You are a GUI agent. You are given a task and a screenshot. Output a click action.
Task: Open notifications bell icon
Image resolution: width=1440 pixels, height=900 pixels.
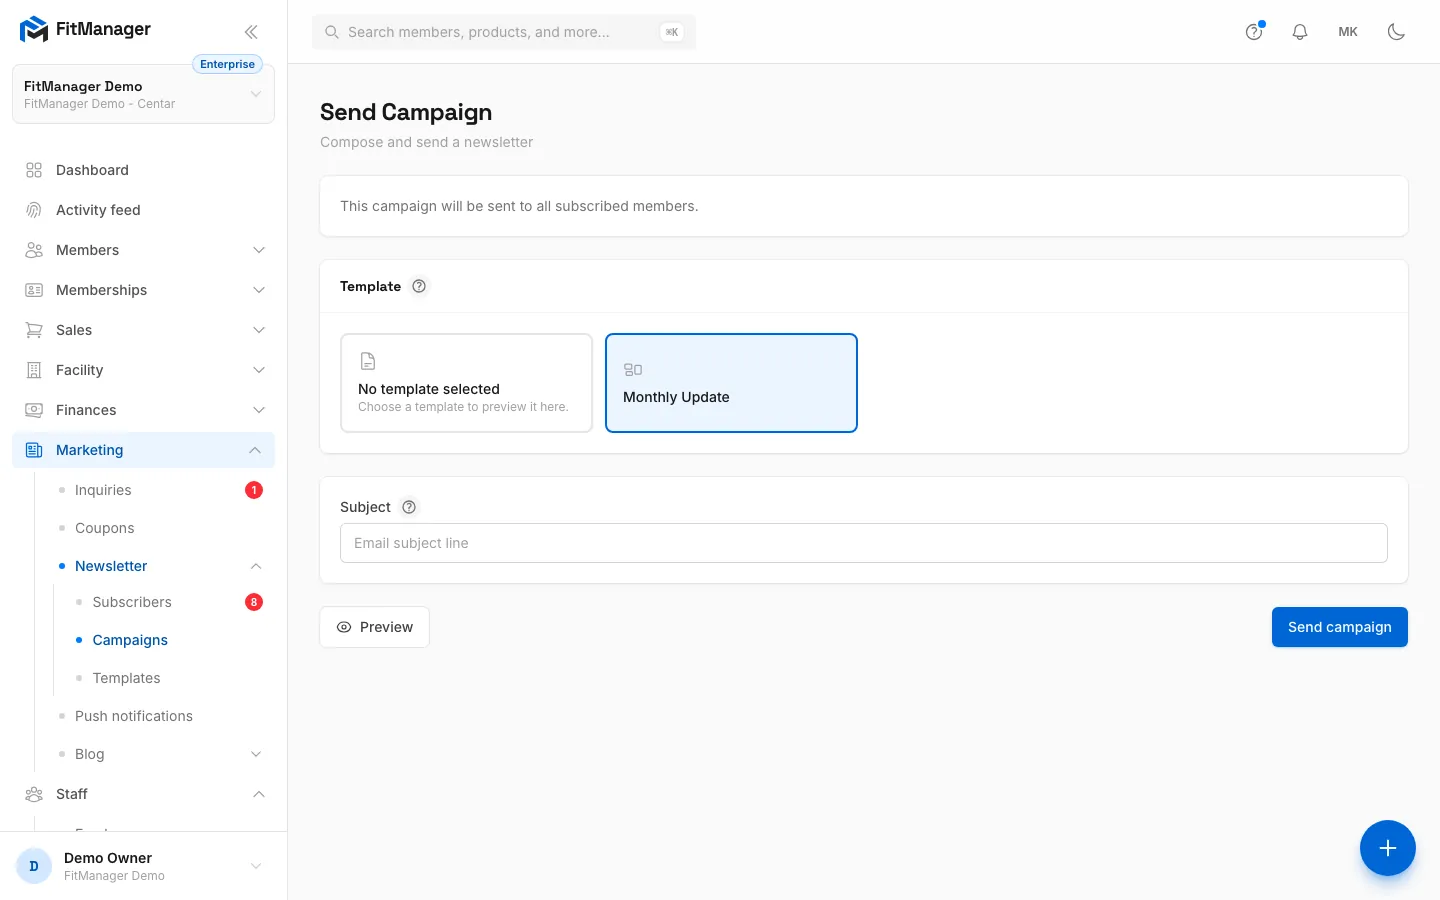tap(1300, 32)
